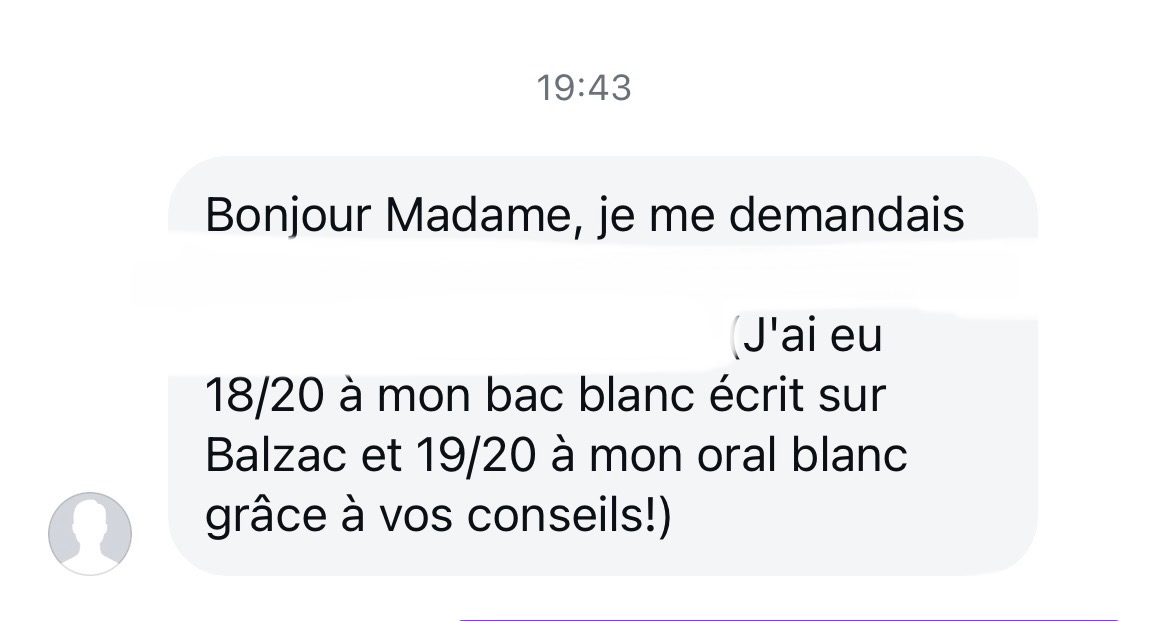The width and height of the screenshot is (1170, 621).
Task: Tap the "oral blanc" phrase
Action: click(802, 455)
